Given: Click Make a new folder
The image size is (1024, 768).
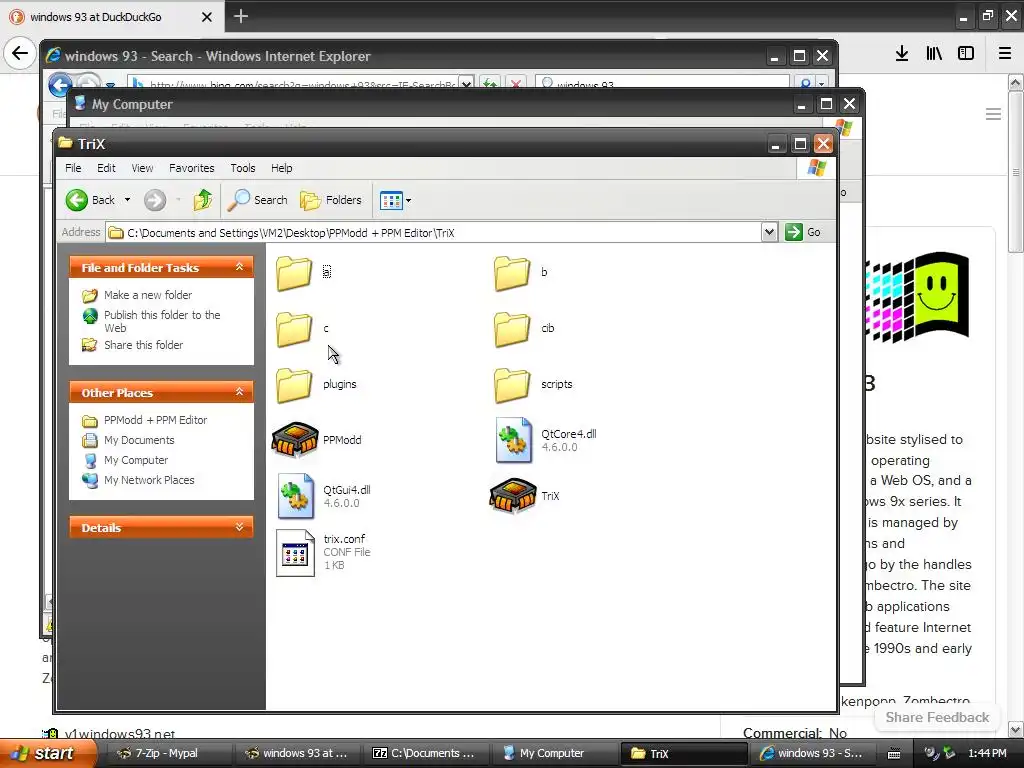Looking at the screenshot, I should [x=148, y=295].
